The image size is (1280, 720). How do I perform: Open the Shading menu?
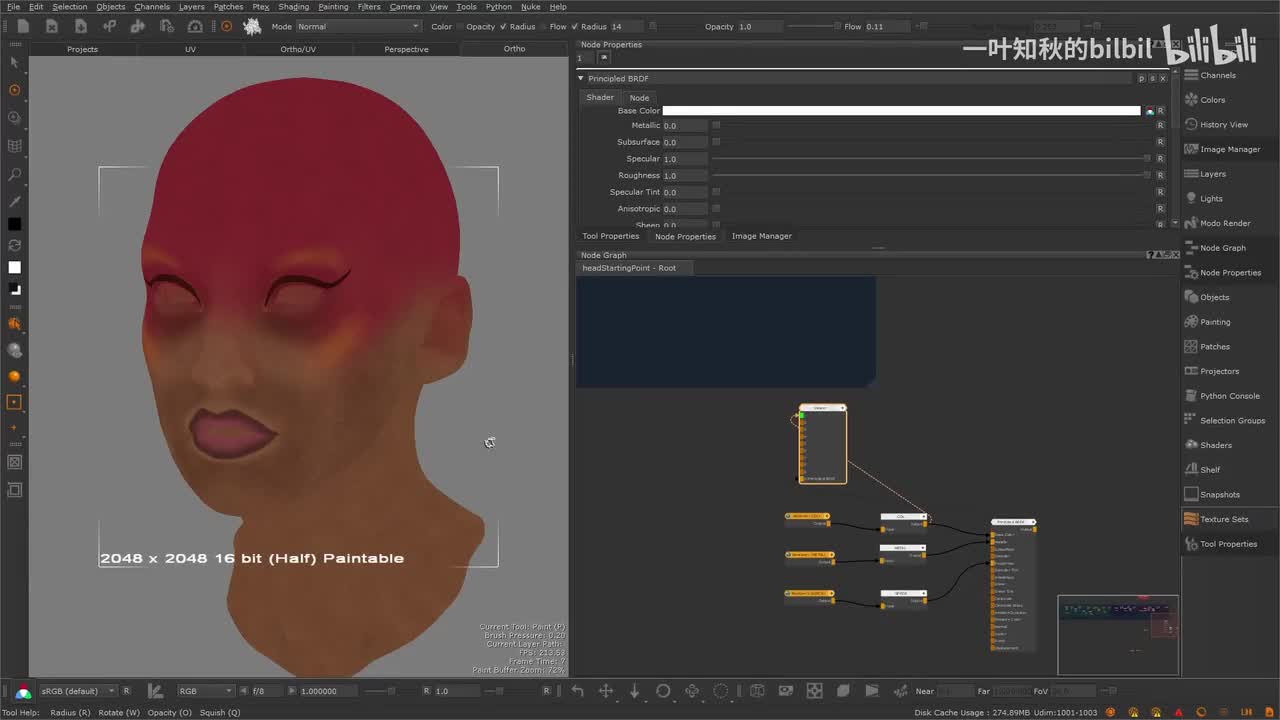pos(293,7)
